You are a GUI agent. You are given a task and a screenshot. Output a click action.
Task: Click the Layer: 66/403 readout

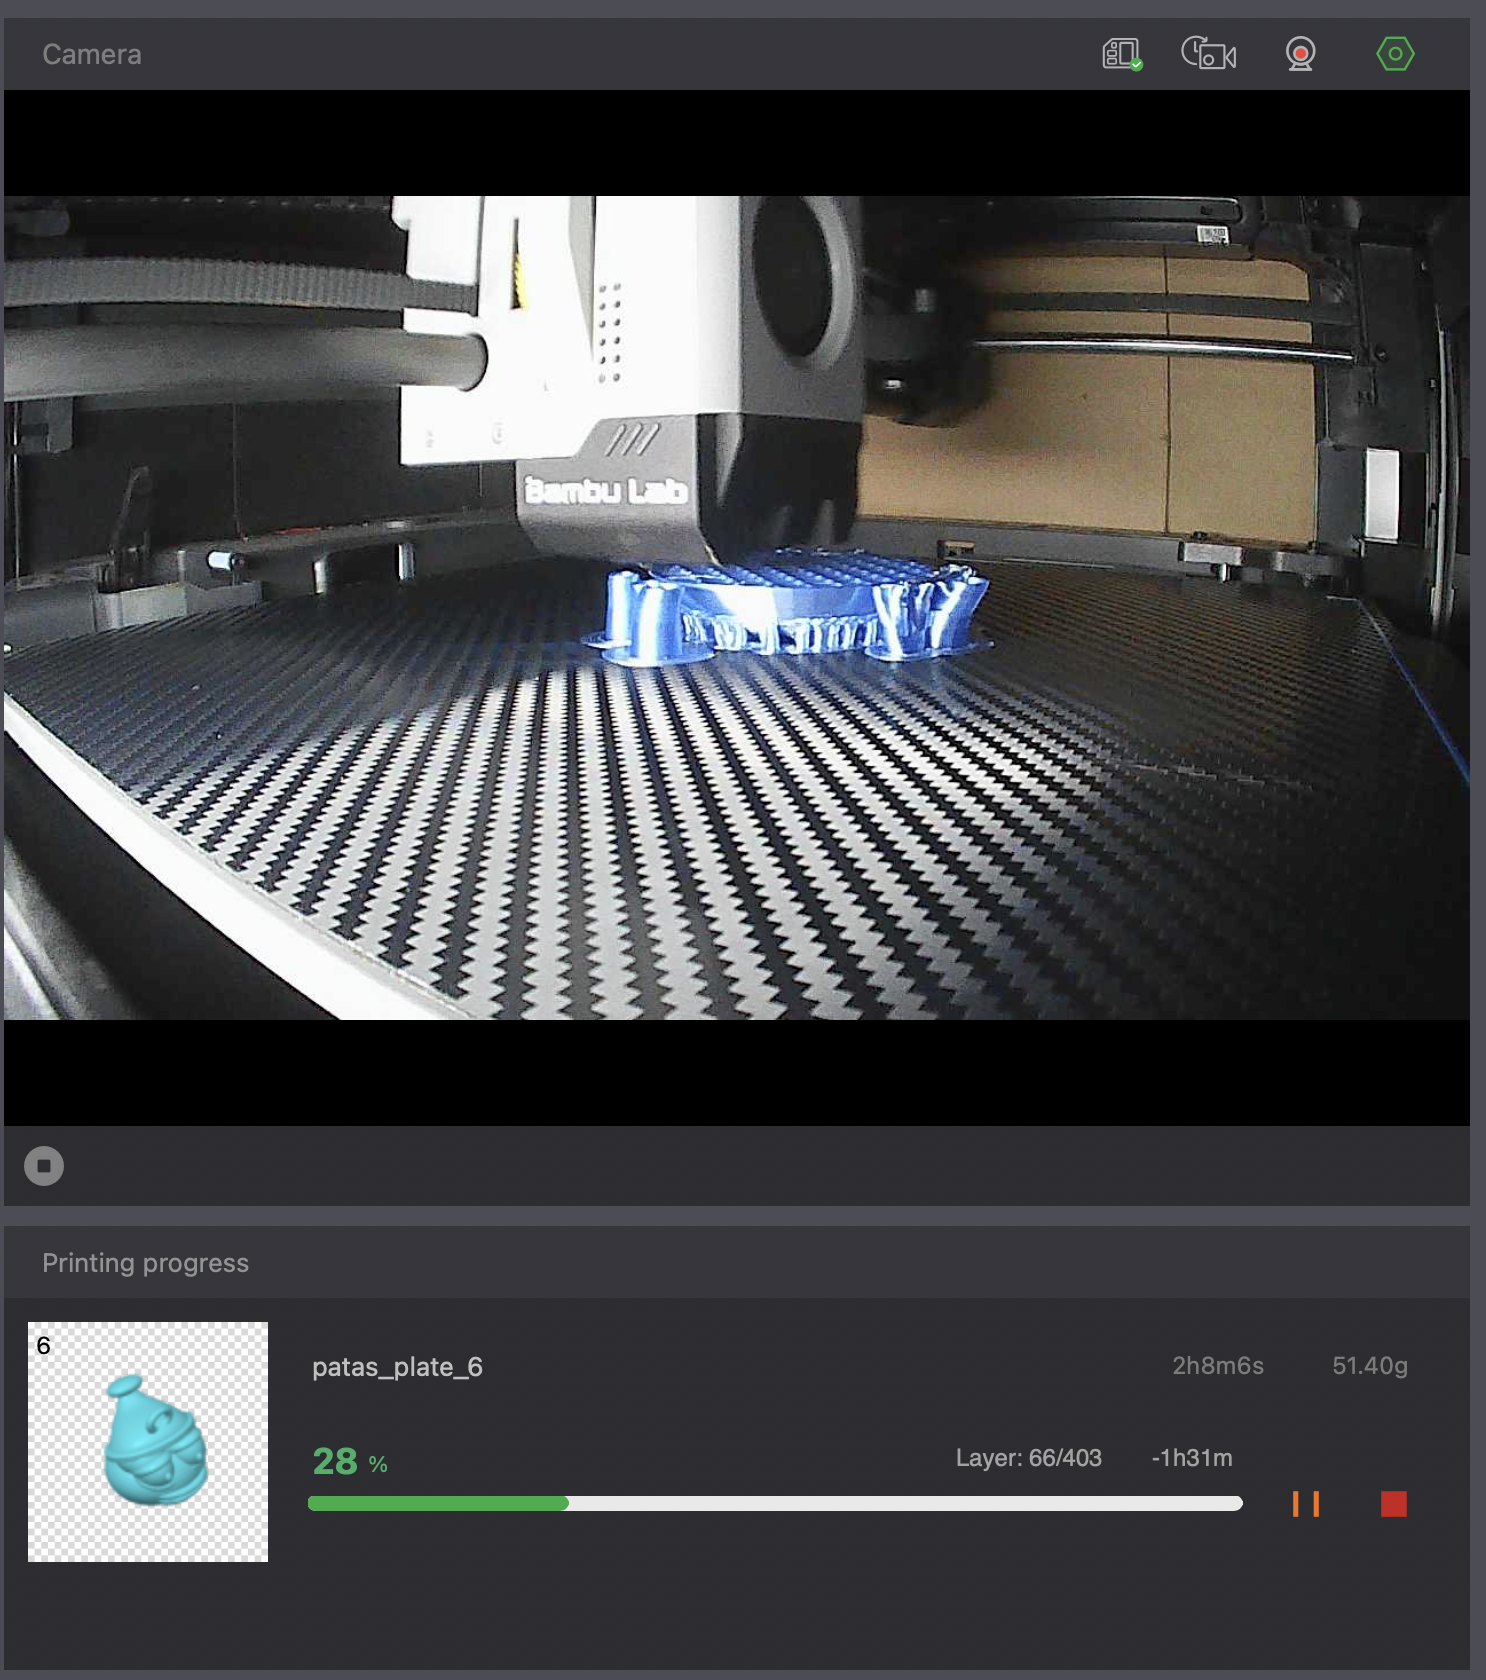(1028, 1458)
